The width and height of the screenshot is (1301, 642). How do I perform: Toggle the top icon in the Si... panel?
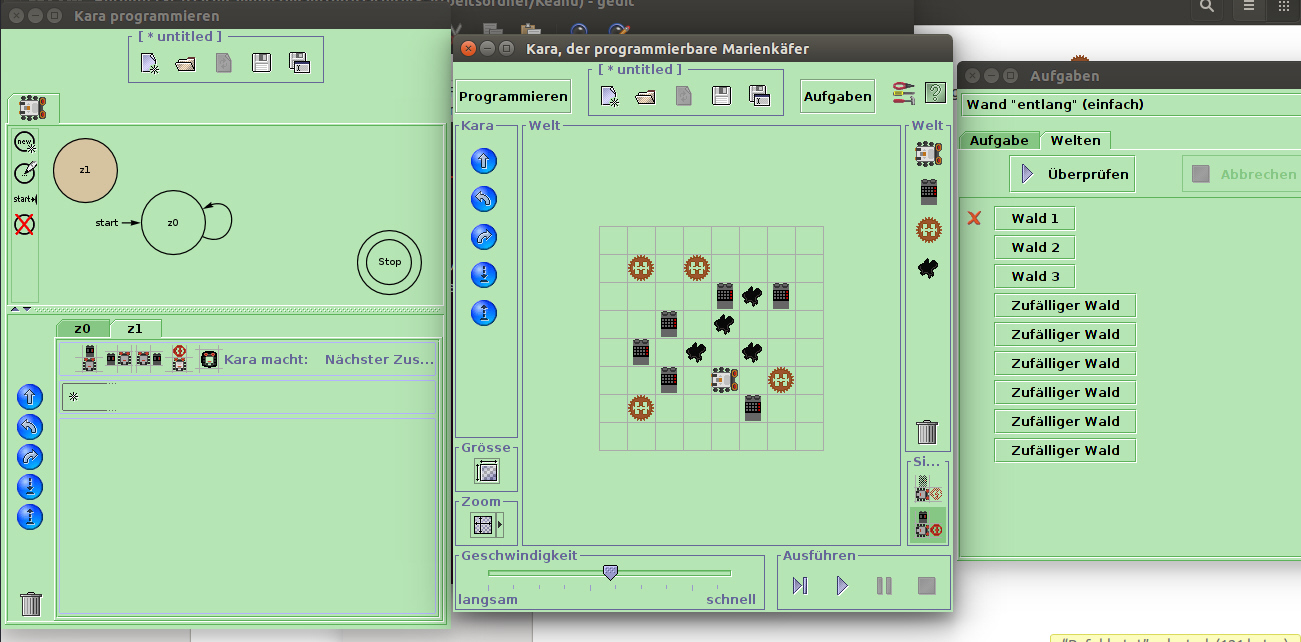[928, 488]
